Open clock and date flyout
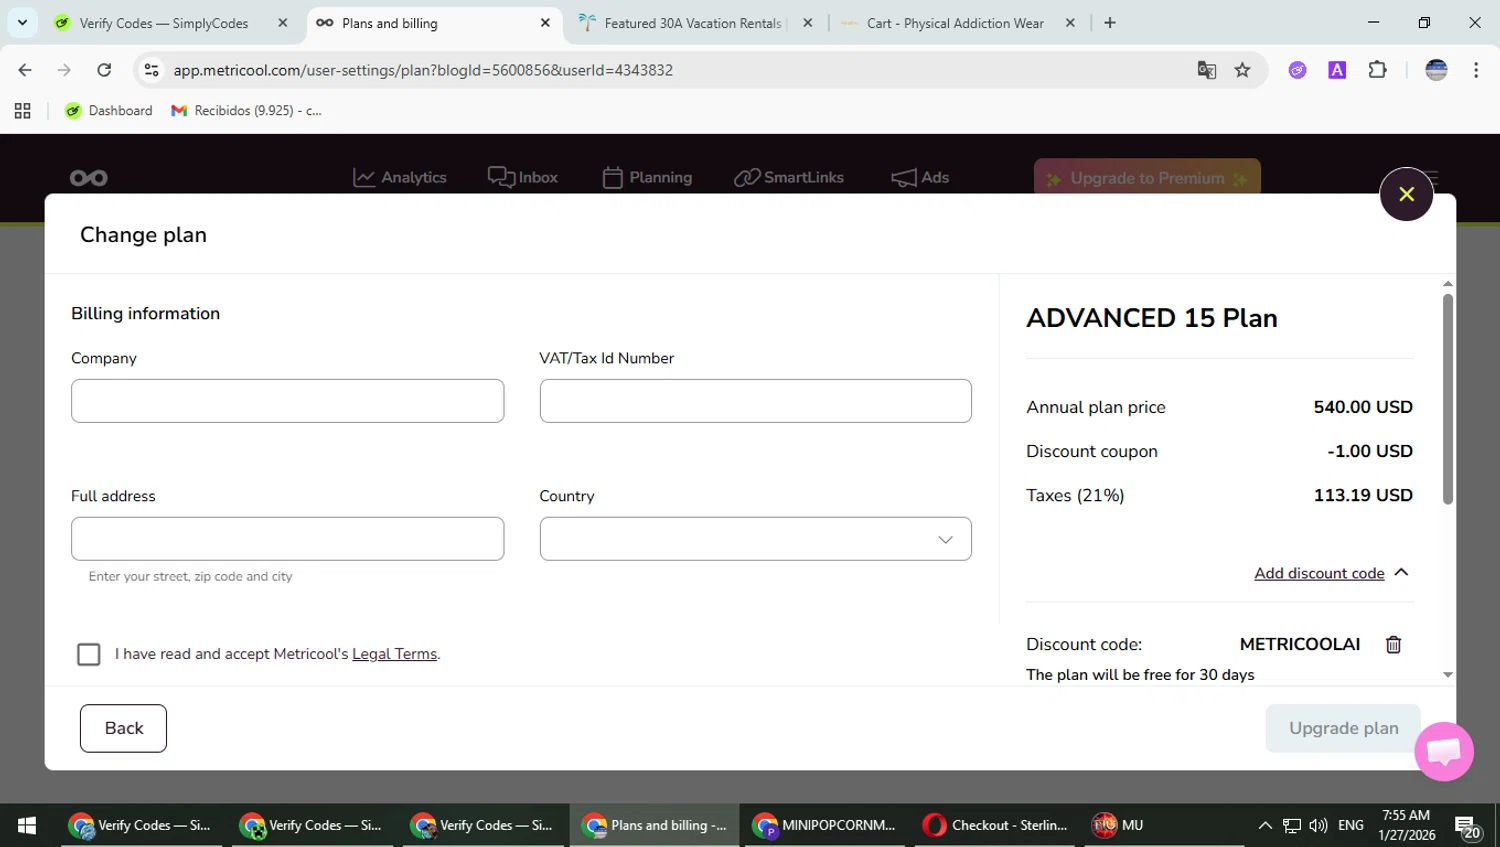The width and height of the screenshot is (1500, 847). pyautogui.click(x=1406, y=825)
